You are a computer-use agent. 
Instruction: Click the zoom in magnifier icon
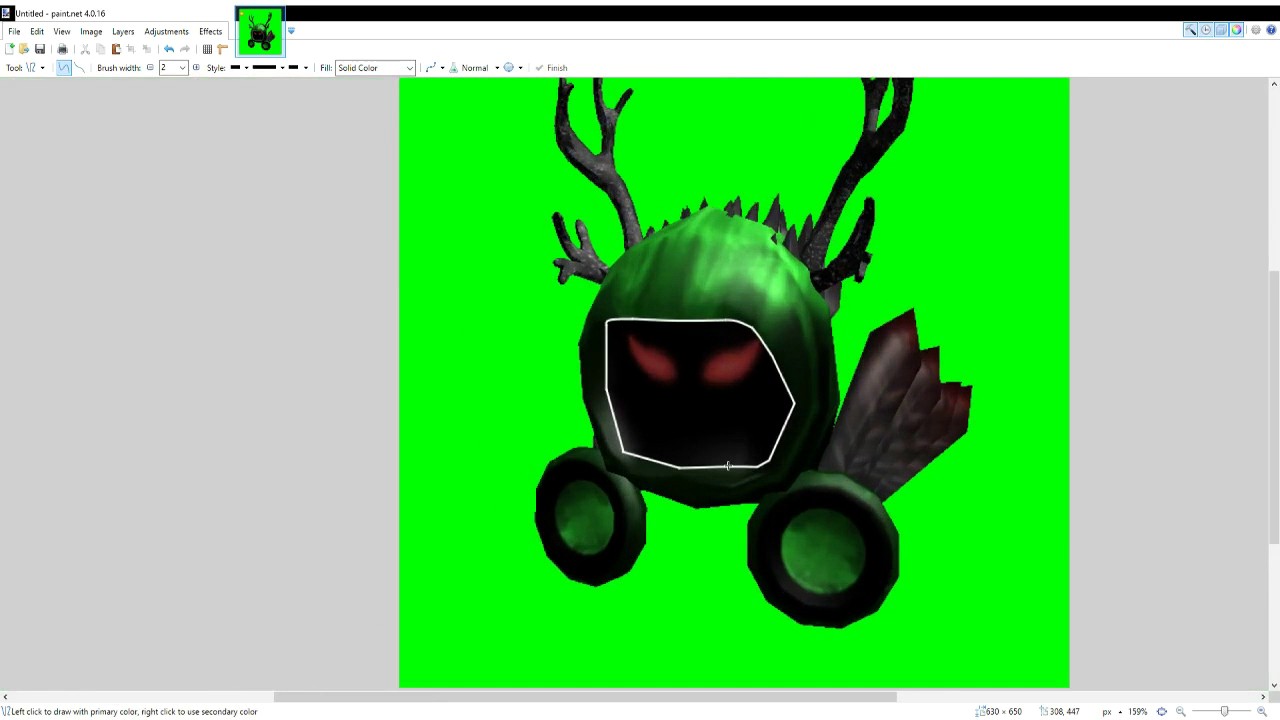tap(1262, 712)
